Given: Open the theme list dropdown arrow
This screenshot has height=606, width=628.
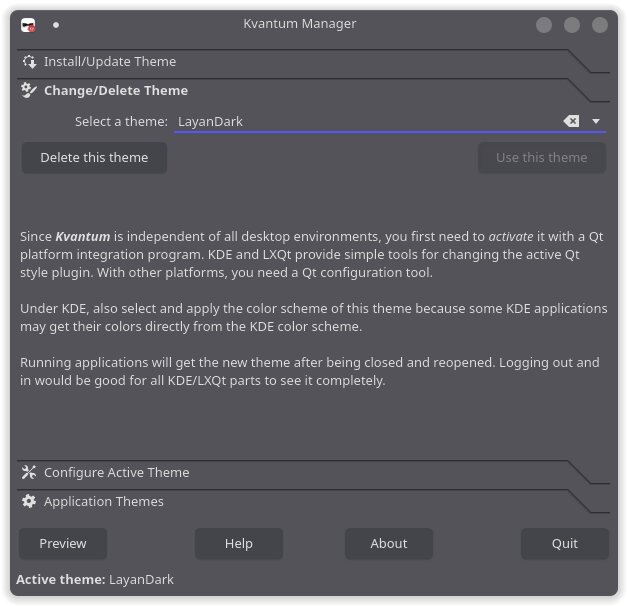Looking at the screenshot, I should [x=596, y=121].
